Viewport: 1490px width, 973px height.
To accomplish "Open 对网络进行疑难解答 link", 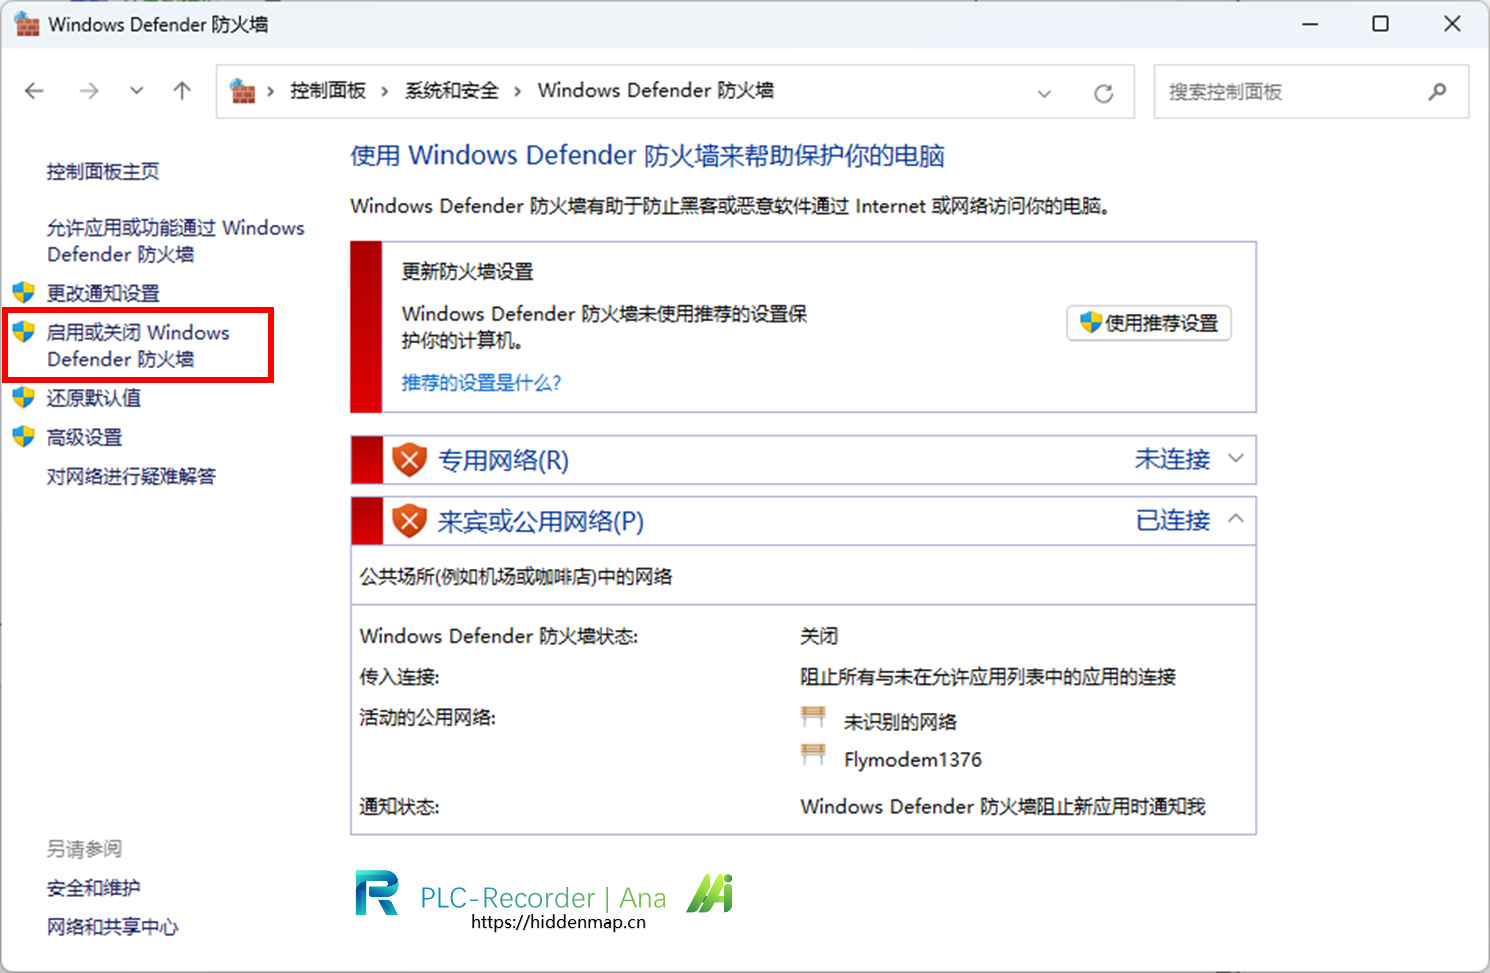I will (x=131, y=476).
